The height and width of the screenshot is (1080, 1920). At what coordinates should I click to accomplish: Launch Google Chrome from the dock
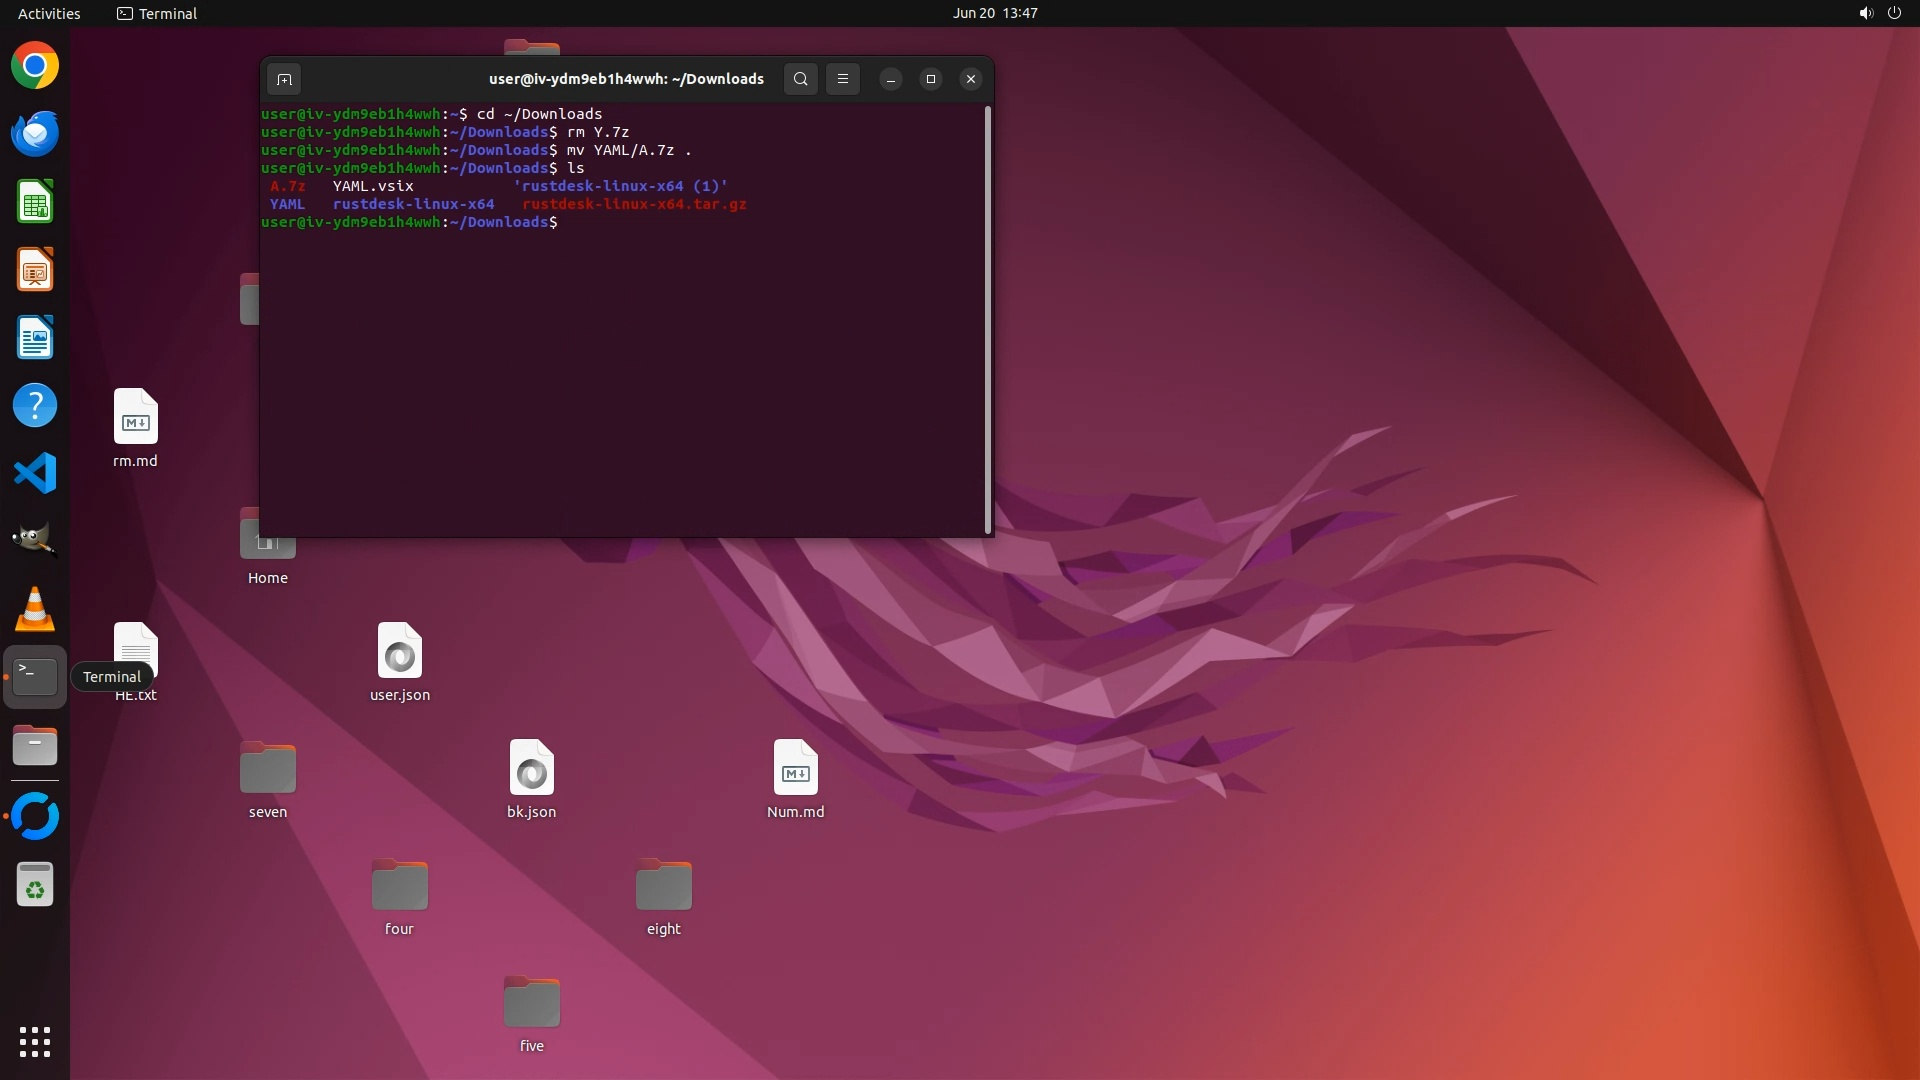point(35,66)
